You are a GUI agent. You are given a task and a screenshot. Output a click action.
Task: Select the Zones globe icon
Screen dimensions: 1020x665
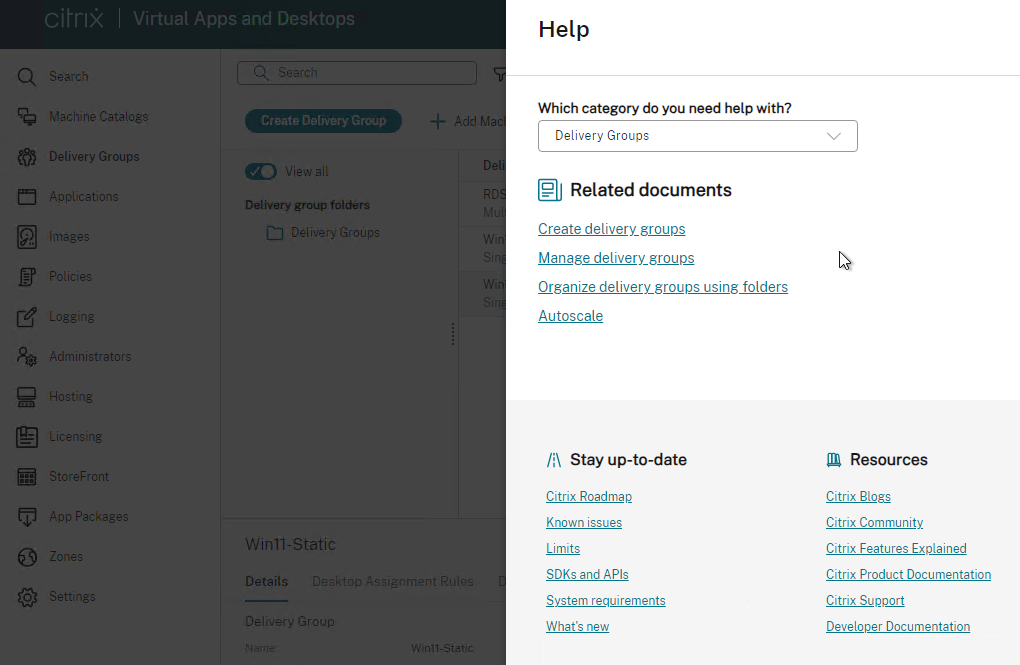click(27, 557)
